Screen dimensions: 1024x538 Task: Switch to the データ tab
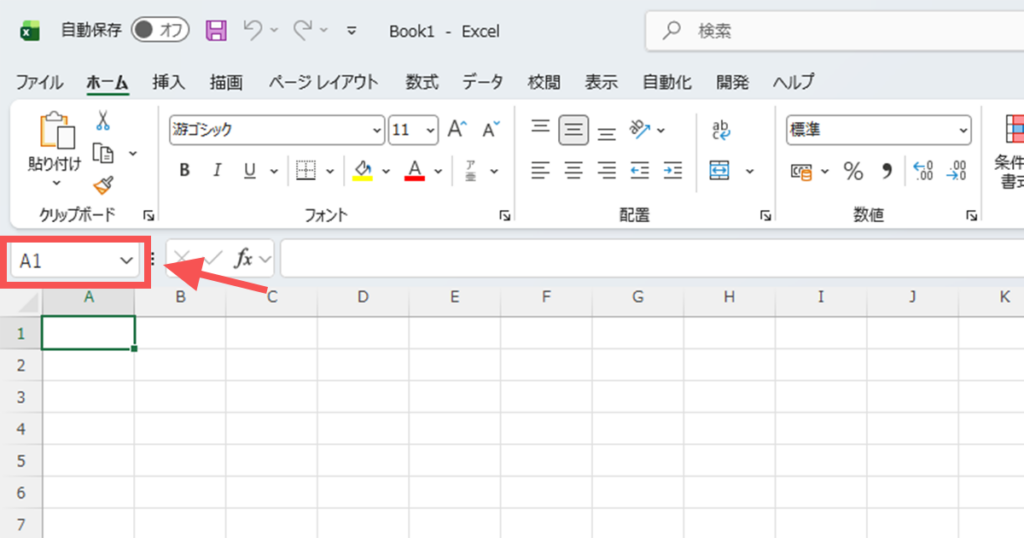(x=483, y=82)
